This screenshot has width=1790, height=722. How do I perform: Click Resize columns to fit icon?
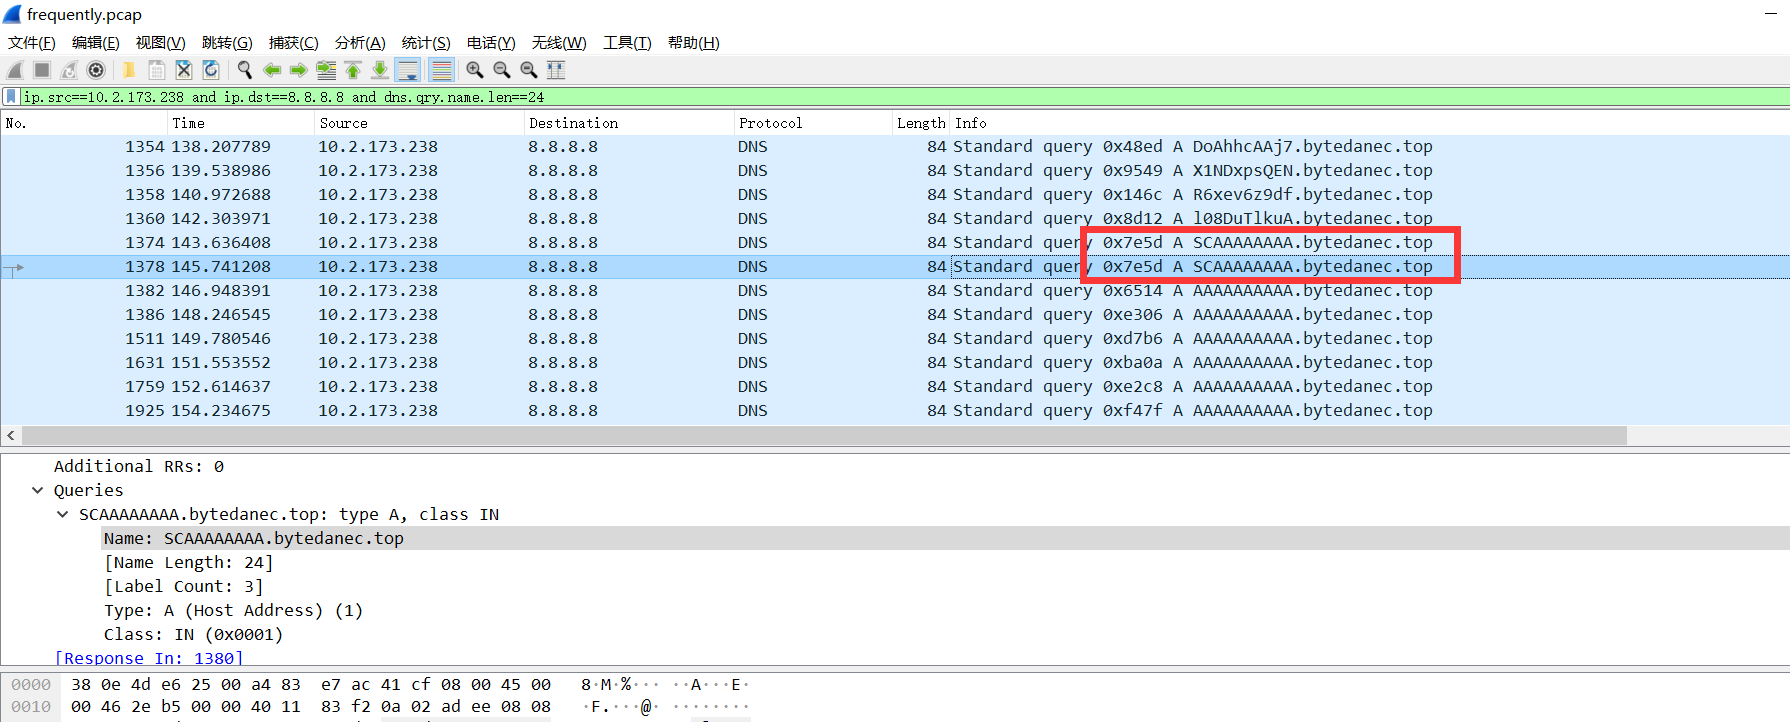(x=556, y=70)
